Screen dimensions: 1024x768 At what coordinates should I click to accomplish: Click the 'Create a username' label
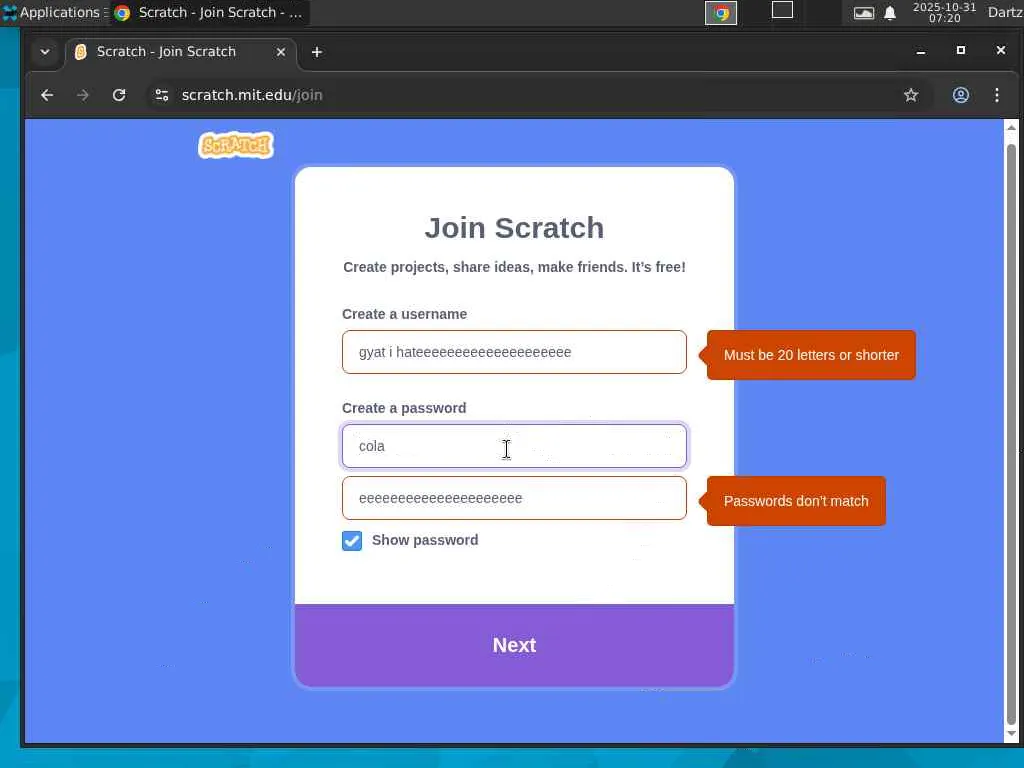coord(404,314)
